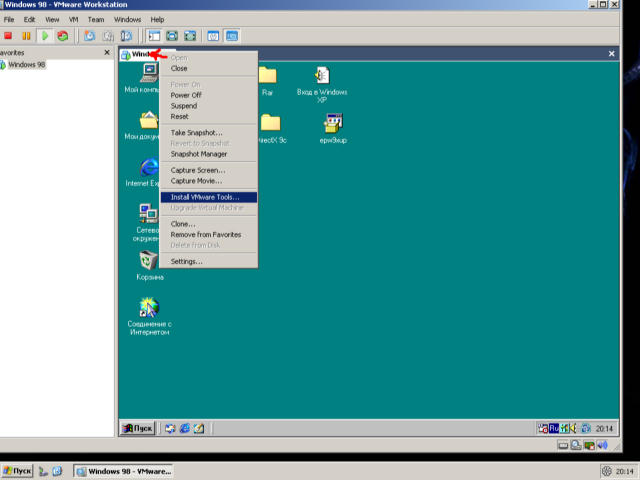Click the red Power Off toolbar button
Viewport: 640px width, 480px height.
[x=9, y=35]
